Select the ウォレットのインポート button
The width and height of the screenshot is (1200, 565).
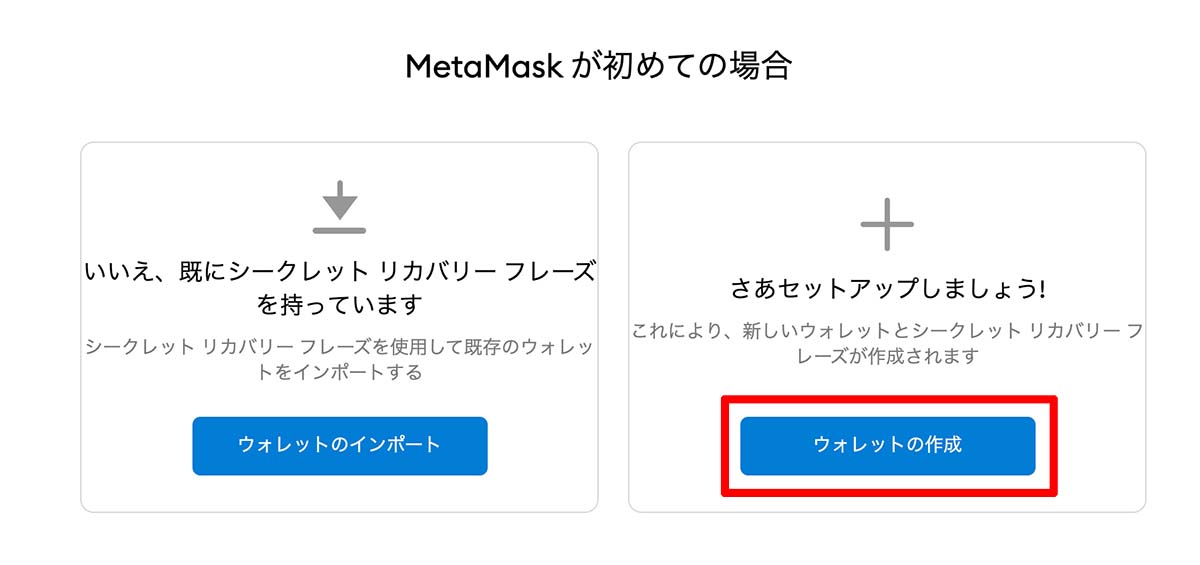tap(340, 445)
